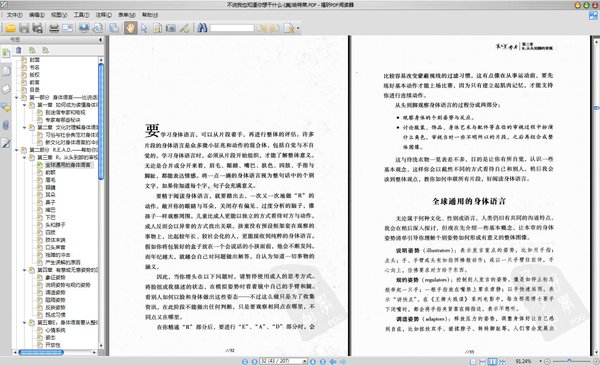Open the Pages thumbnail sidebar icon
Screen dimensions: 600x366
click(x=6, y=71)
